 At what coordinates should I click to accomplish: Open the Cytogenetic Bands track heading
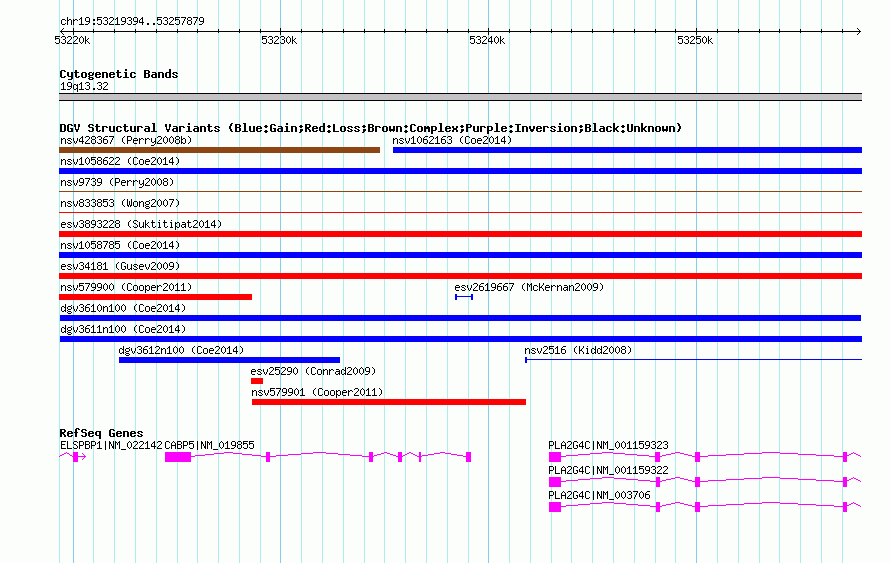coord(119,74)
